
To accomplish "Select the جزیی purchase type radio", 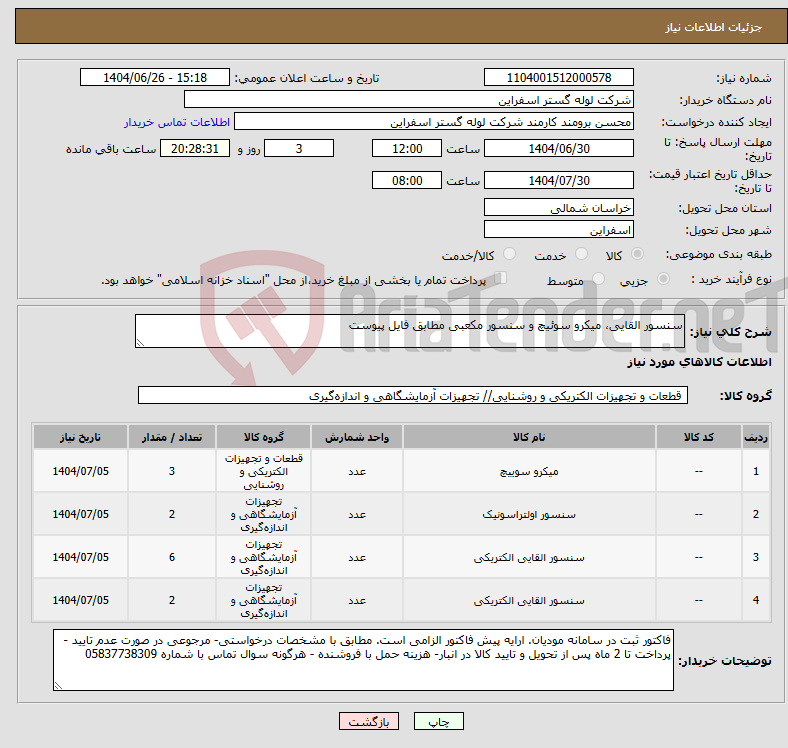I will (663, 278).
